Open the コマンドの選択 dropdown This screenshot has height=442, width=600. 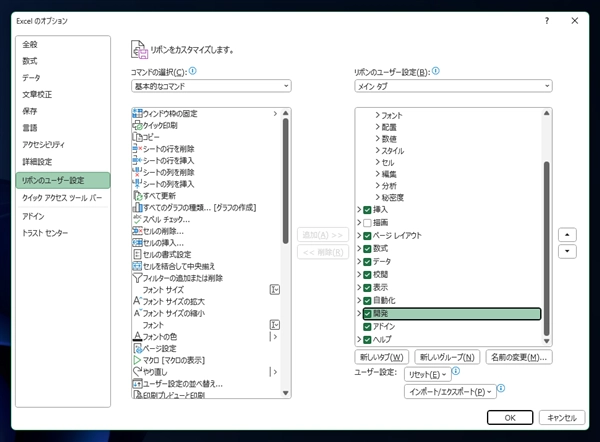[211, 86]
